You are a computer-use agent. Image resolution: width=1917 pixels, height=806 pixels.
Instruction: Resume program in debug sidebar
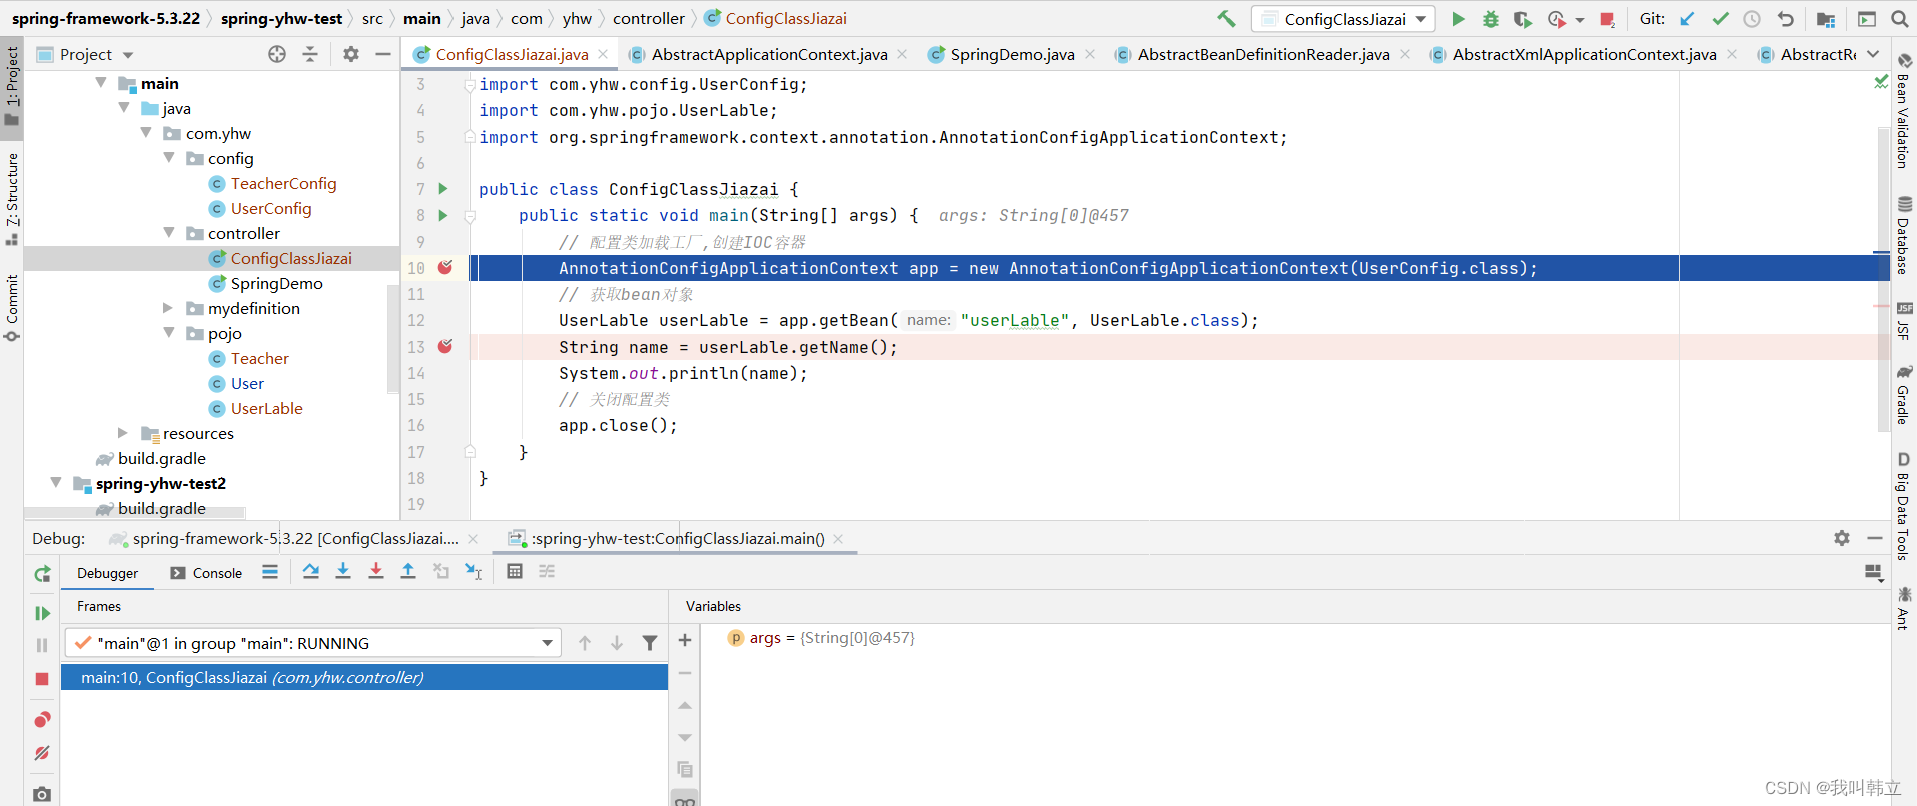(x=42, y=613)
